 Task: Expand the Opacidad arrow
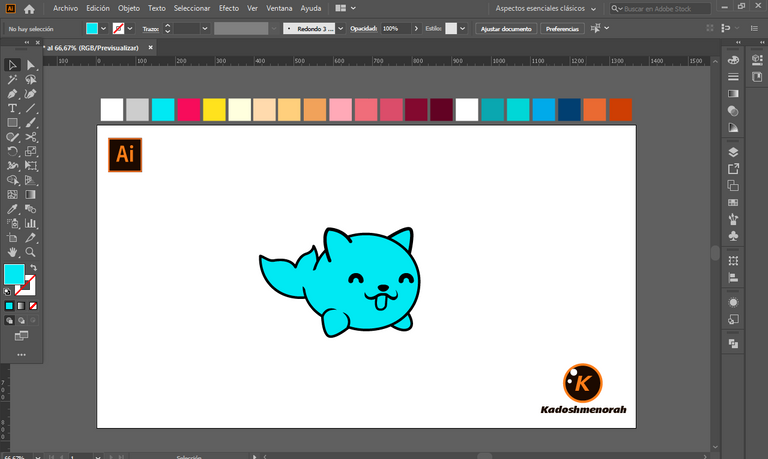click(416, 28)
